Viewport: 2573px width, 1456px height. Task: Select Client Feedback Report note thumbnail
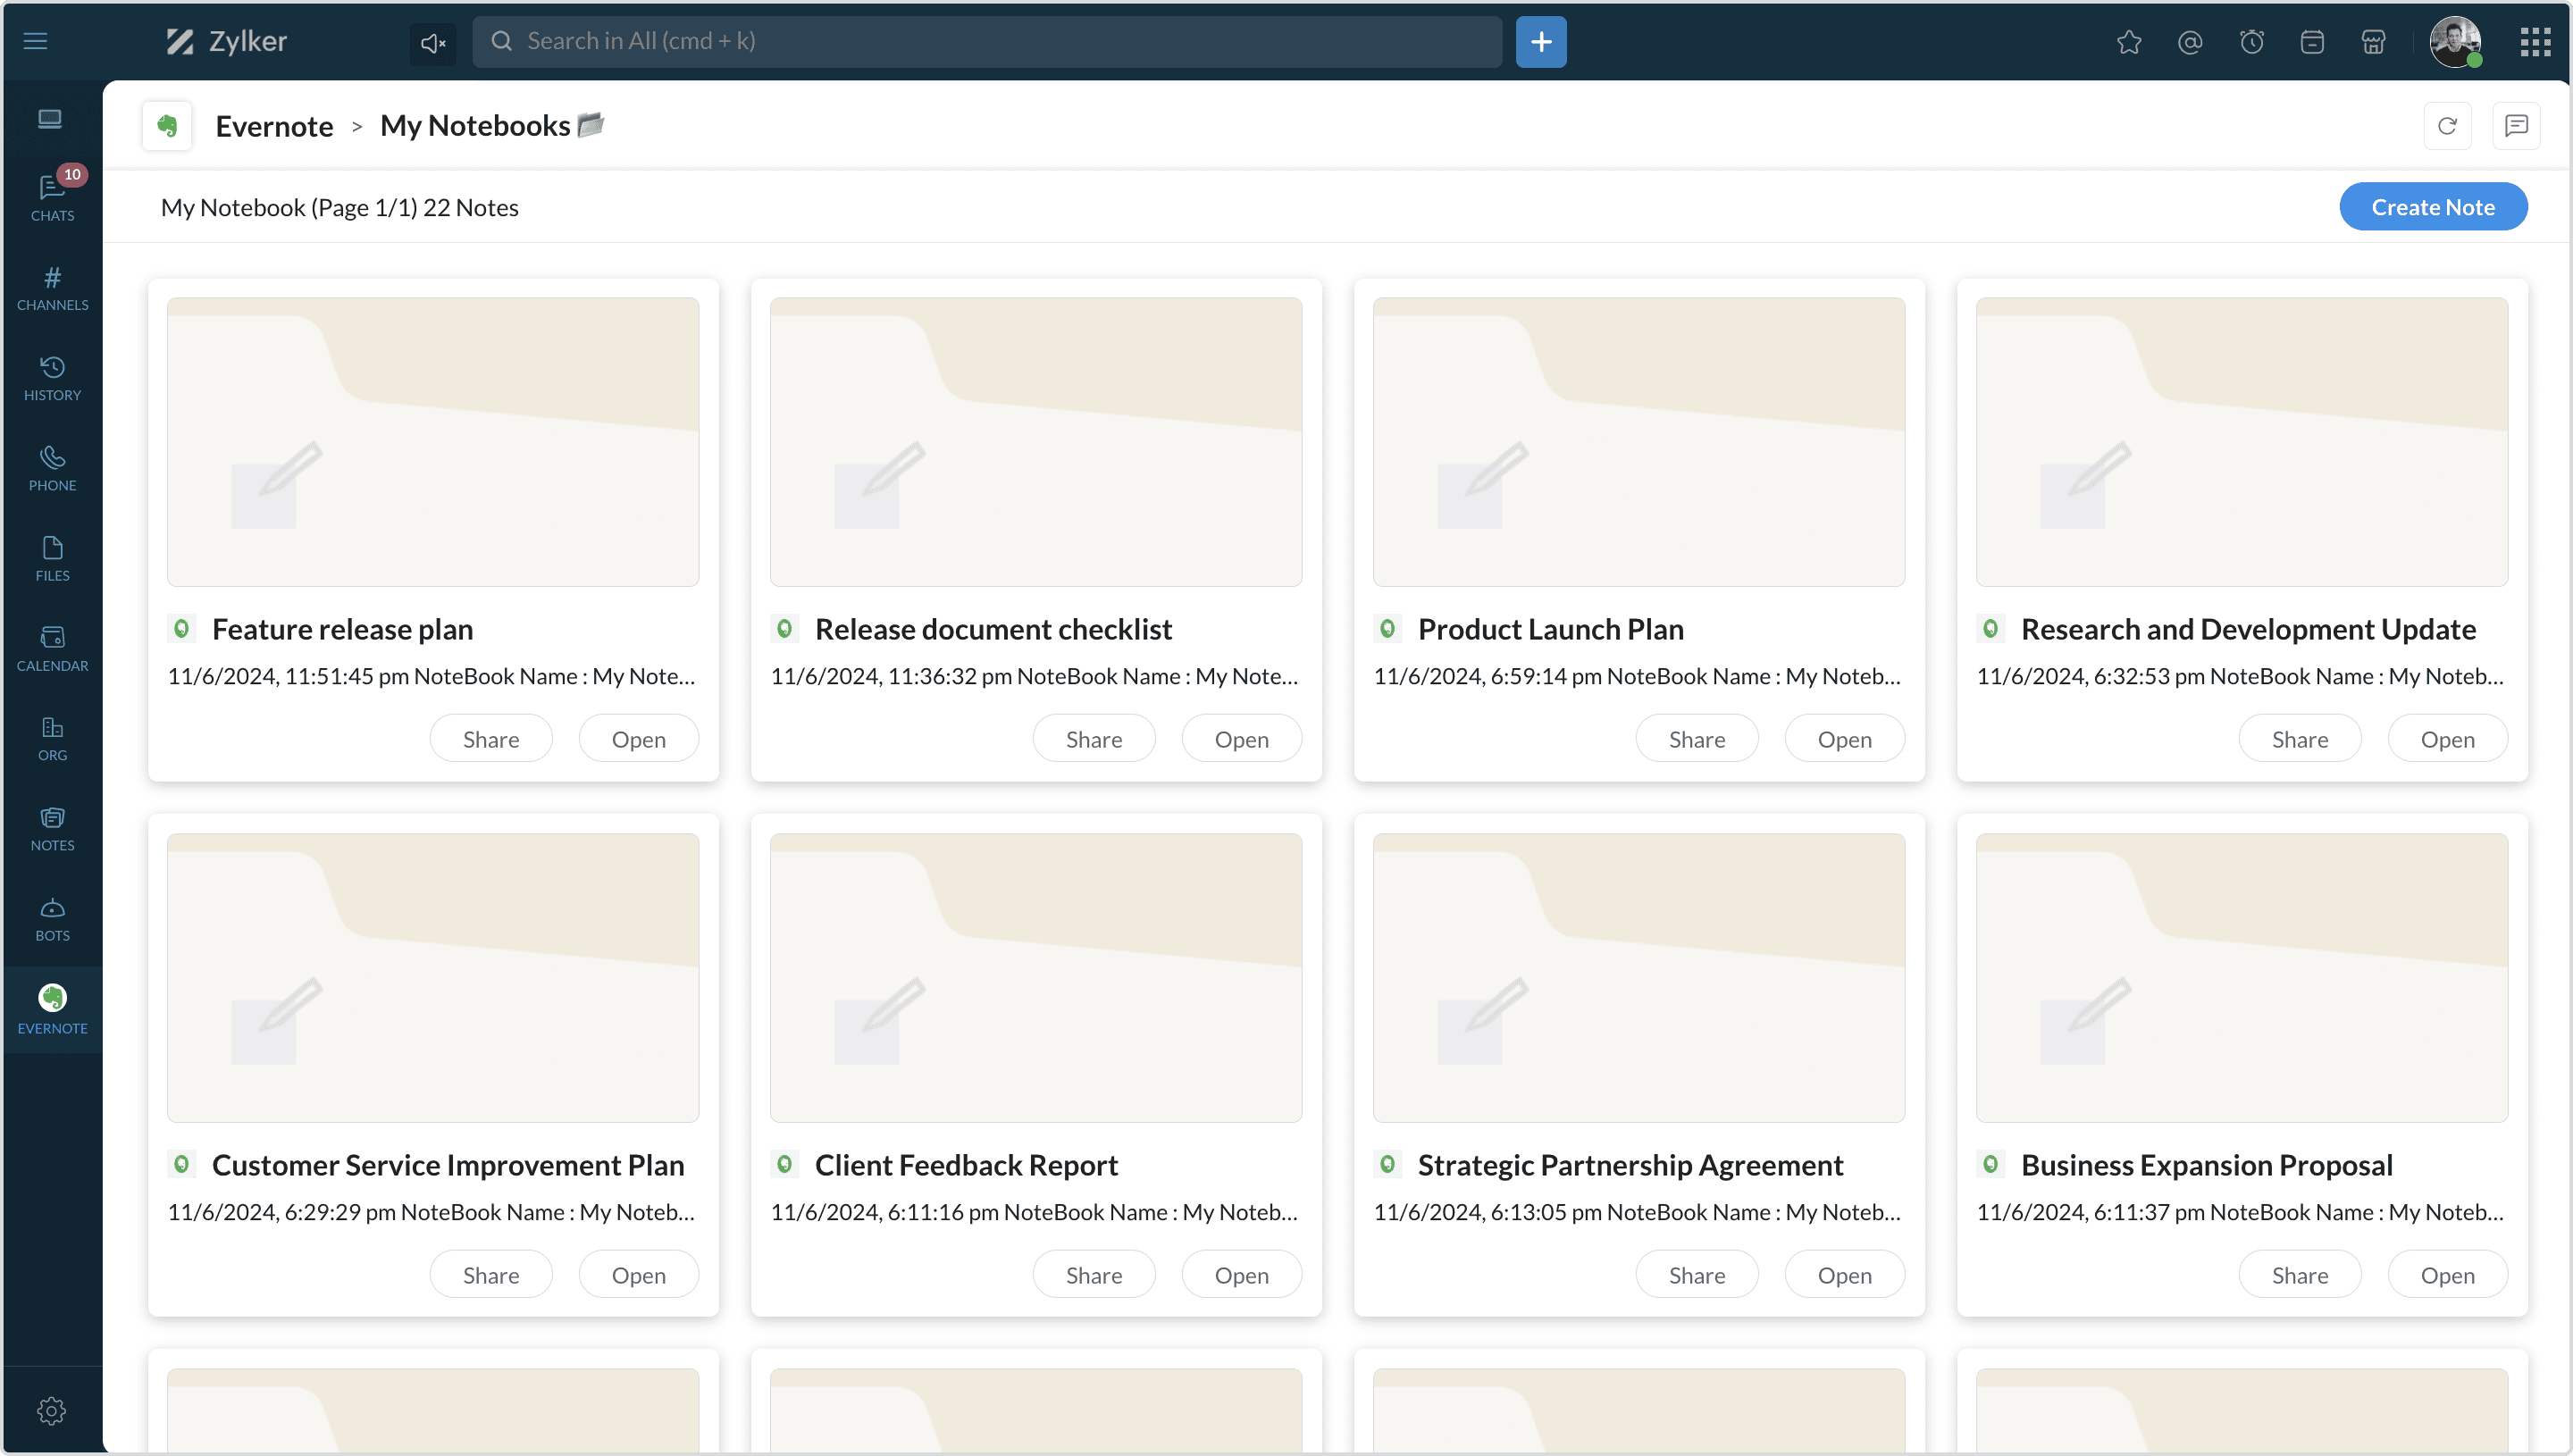click(x=1035, y=977)
